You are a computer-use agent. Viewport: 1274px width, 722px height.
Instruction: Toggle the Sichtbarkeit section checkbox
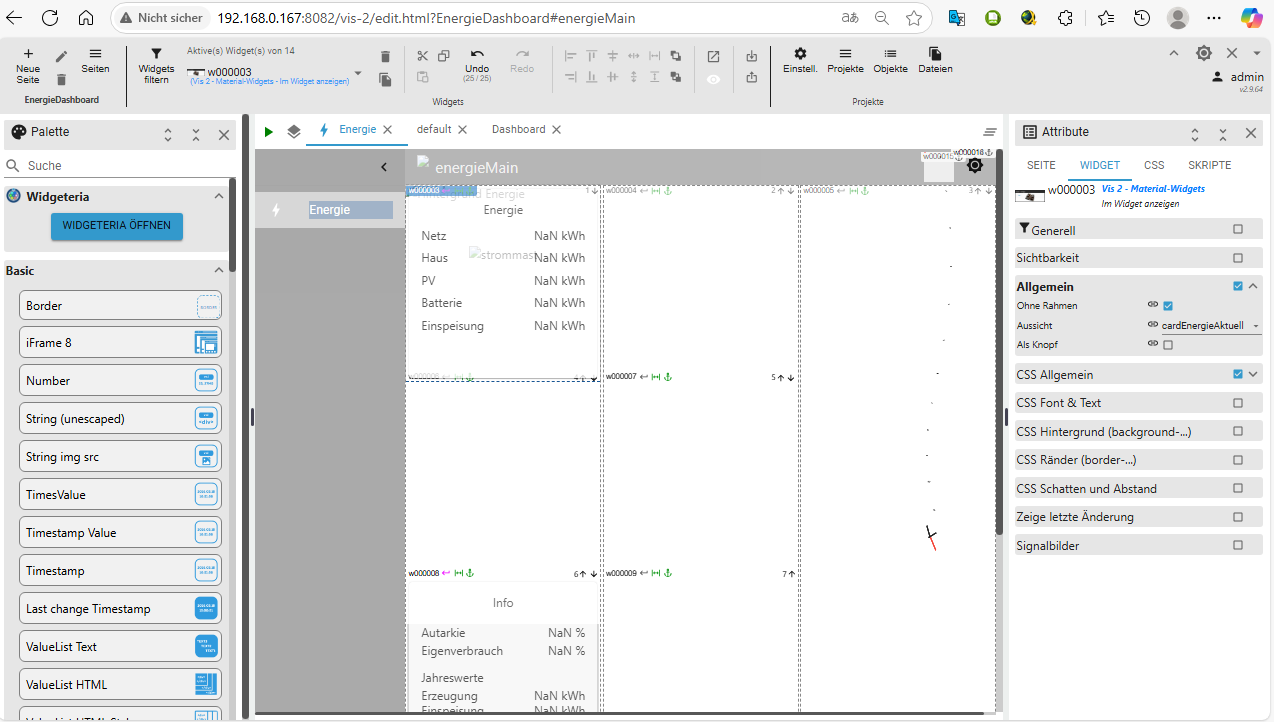tap(1238, 257)
